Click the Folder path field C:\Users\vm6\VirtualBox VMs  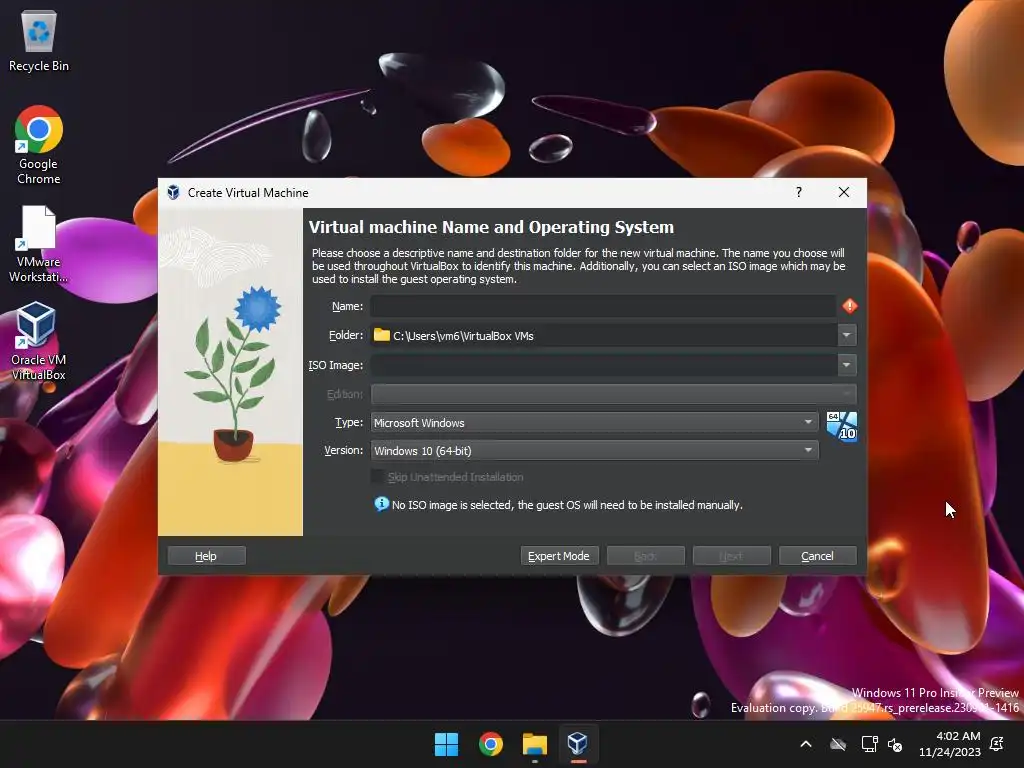pyautogui.click(x=603, y=335)
